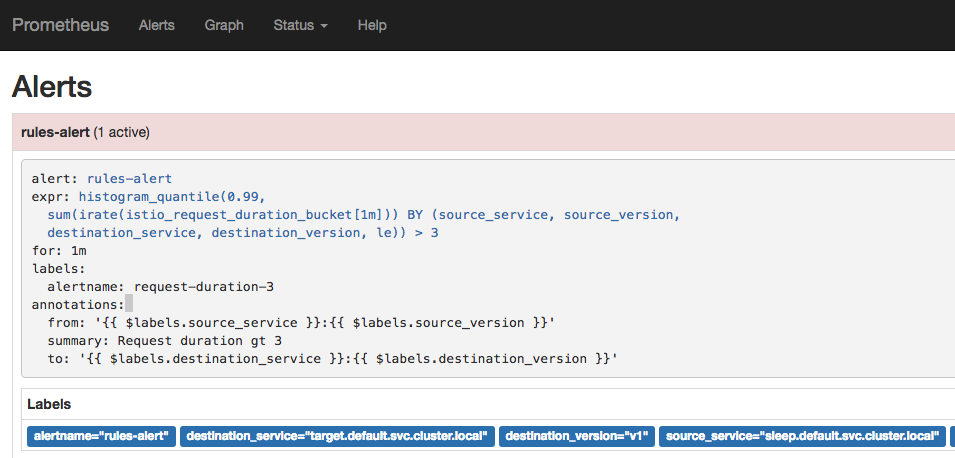Open the Prometheus home brand link

pyautogui.click(x=60, y=25)
